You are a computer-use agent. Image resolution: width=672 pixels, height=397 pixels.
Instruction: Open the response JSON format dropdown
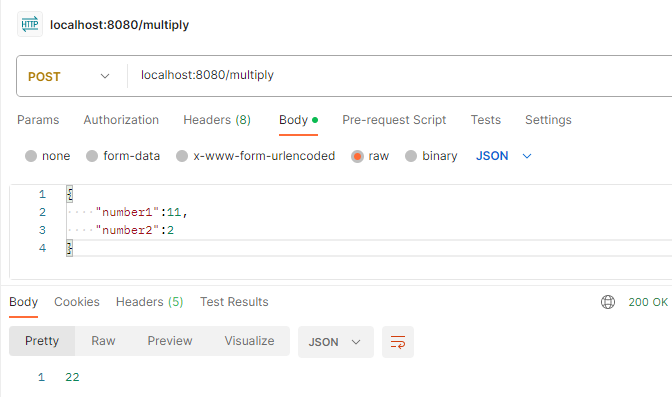pos(336,342)
